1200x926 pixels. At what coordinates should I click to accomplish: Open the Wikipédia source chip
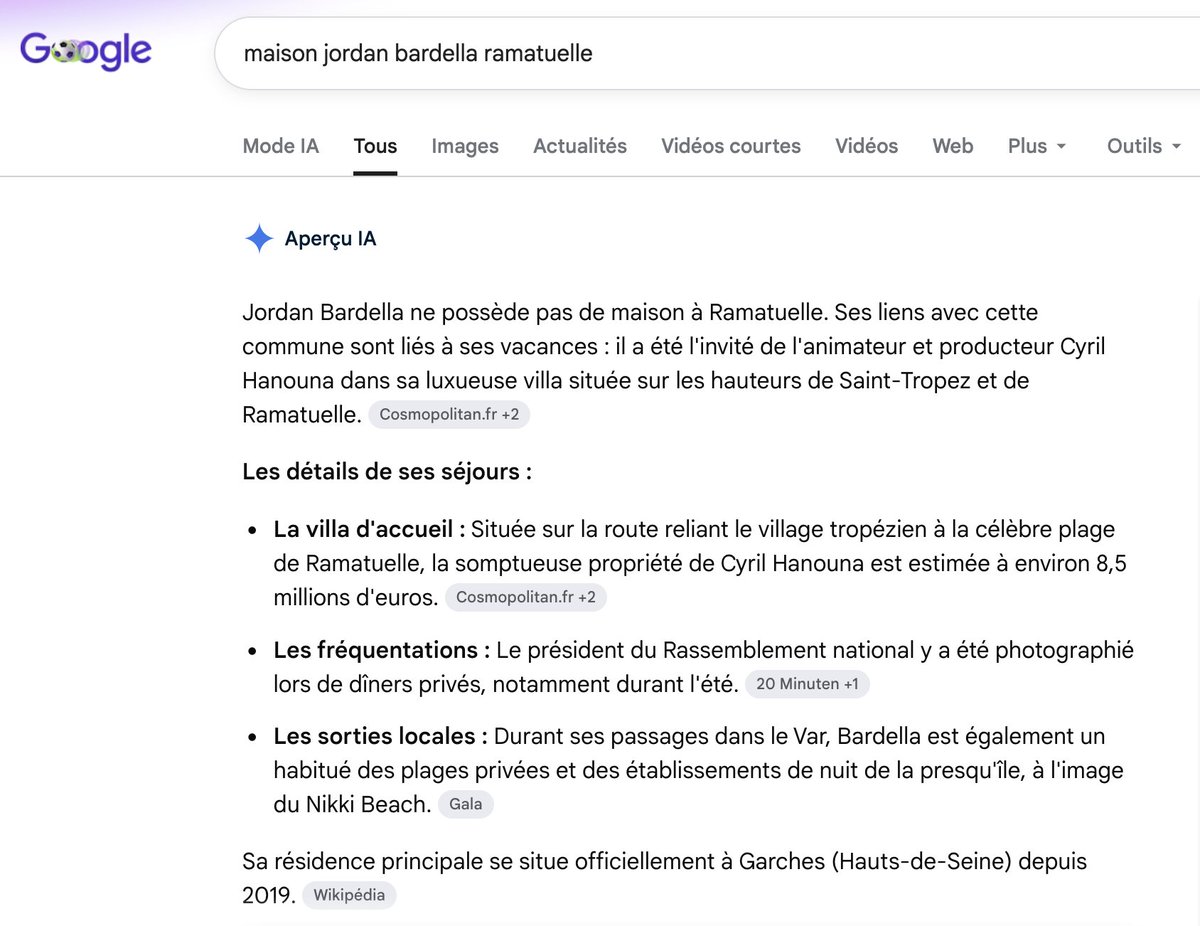click(349, 895)
